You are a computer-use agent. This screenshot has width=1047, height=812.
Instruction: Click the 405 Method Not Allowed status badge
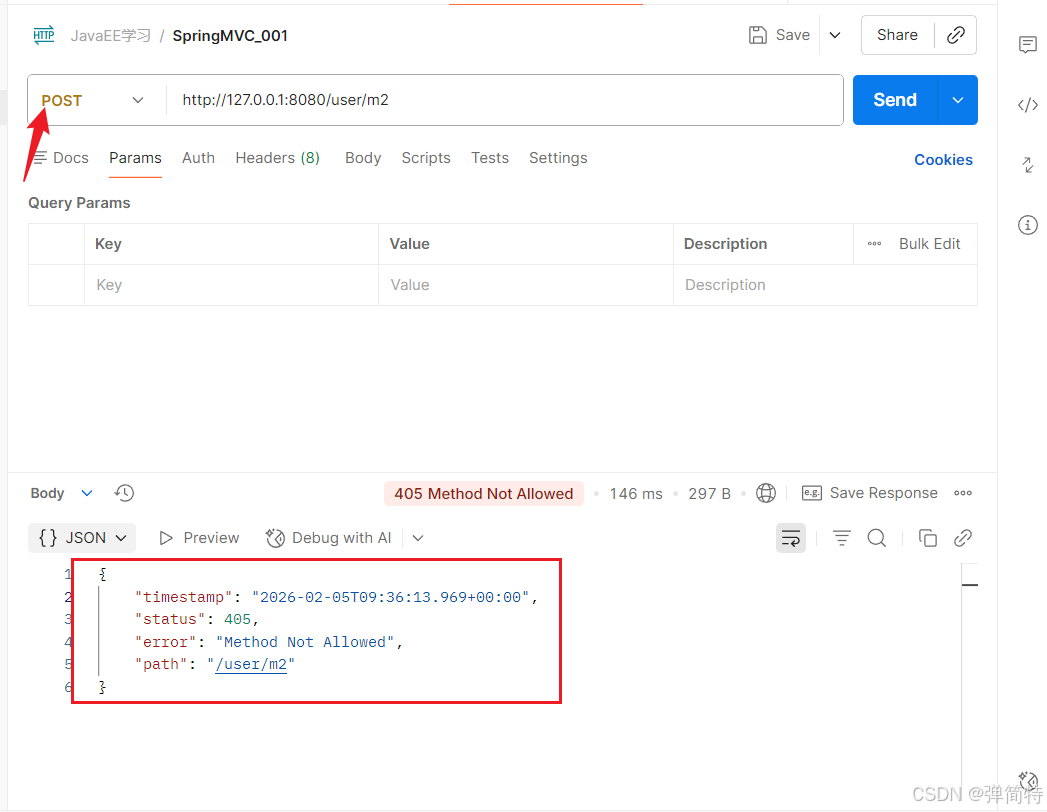pyautogui.click(x=483, y=493)
